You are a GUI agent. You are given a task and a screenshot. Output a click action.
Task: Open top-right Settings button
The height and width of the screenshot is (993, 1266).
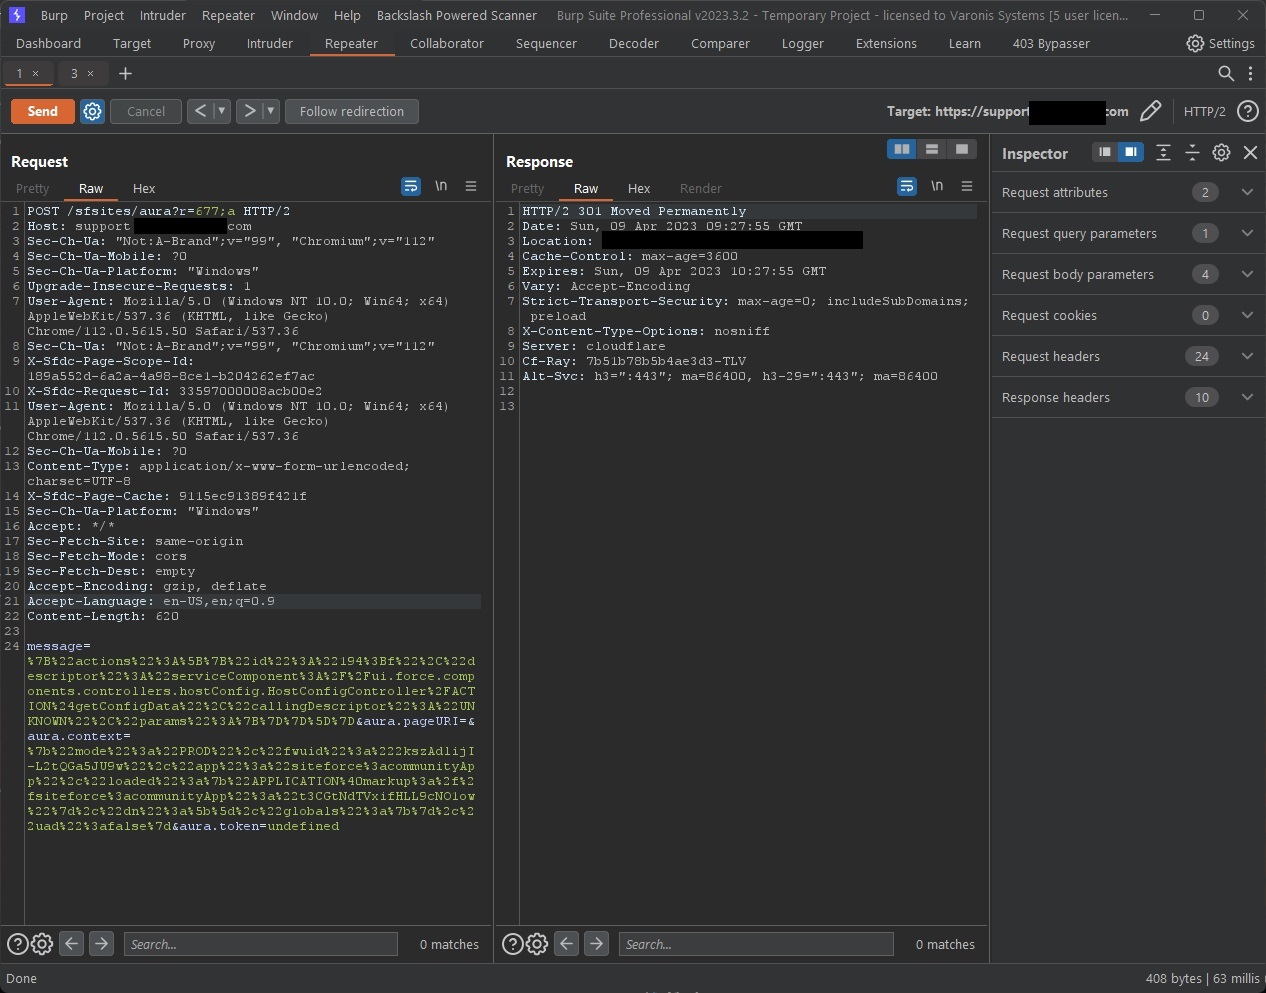[1220, 43]
